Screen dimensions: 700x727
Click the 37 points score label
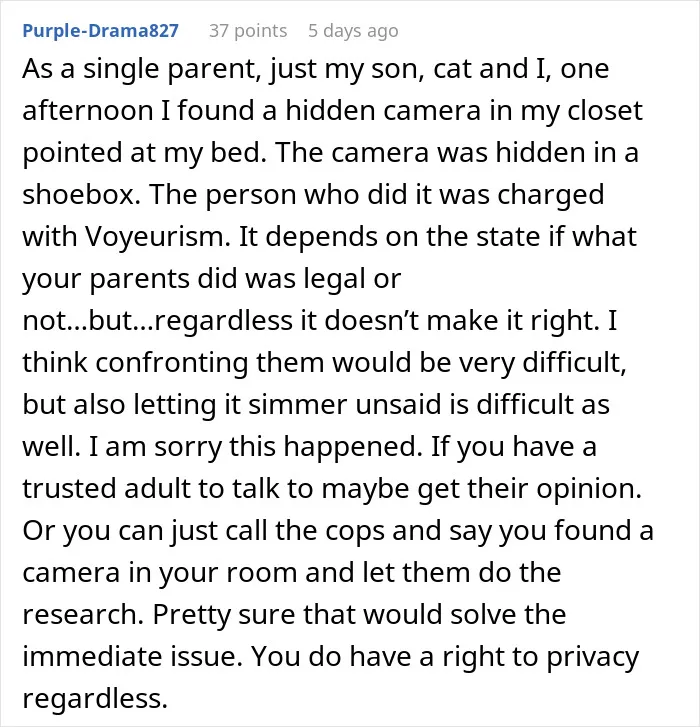click(248, 31)
